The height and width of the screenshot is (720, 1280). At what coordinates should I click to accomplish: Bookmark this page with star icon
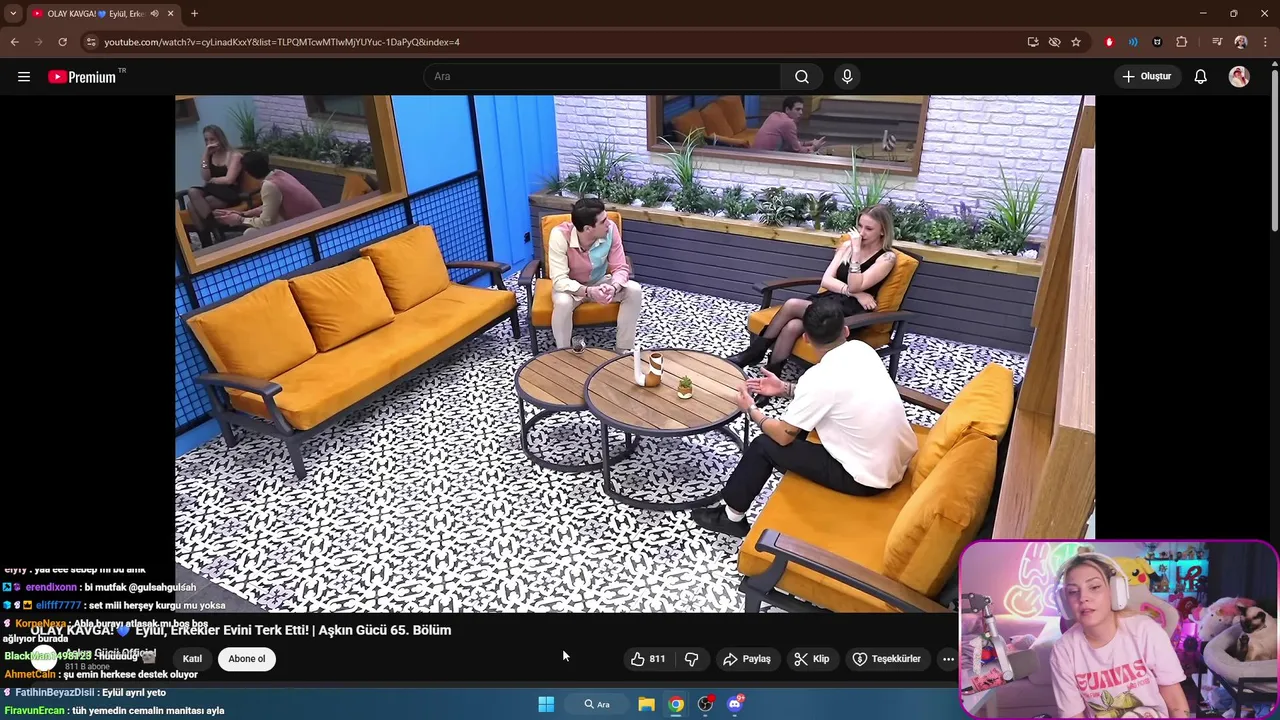click(1076, 42)
